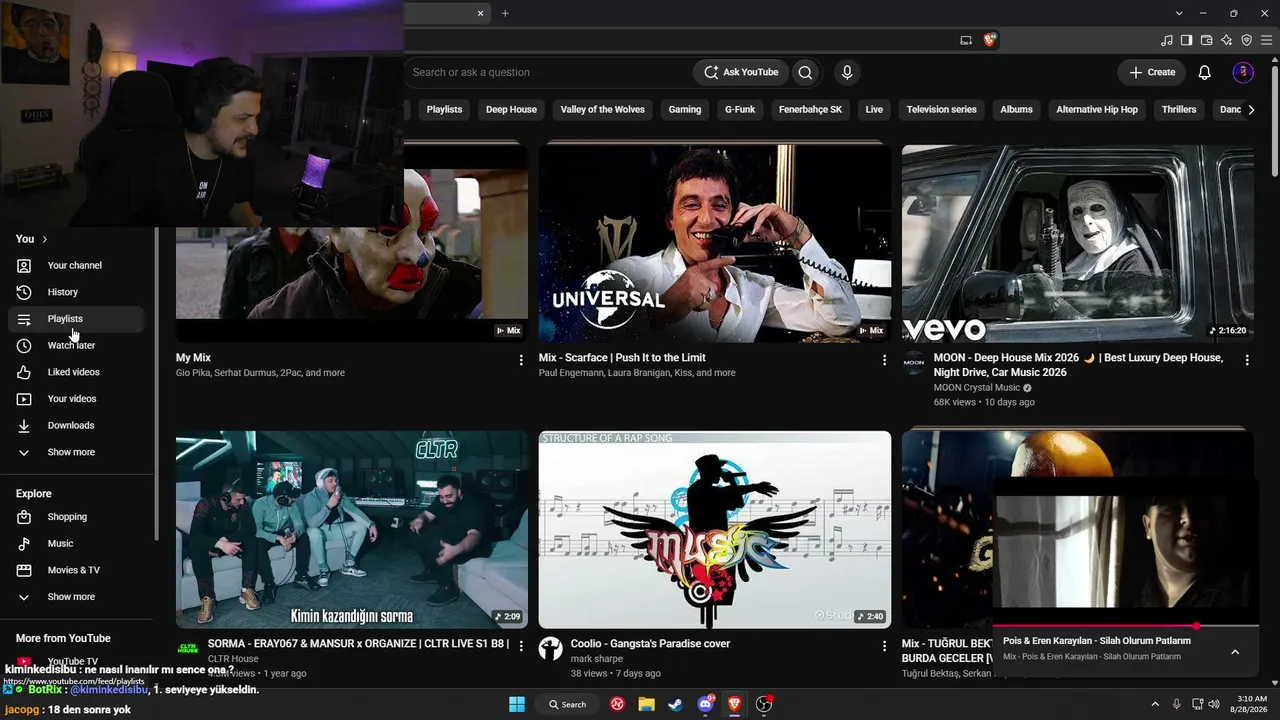Click the Windows Start button
This screenshot has height=720, width=1280.
(517, 704)
